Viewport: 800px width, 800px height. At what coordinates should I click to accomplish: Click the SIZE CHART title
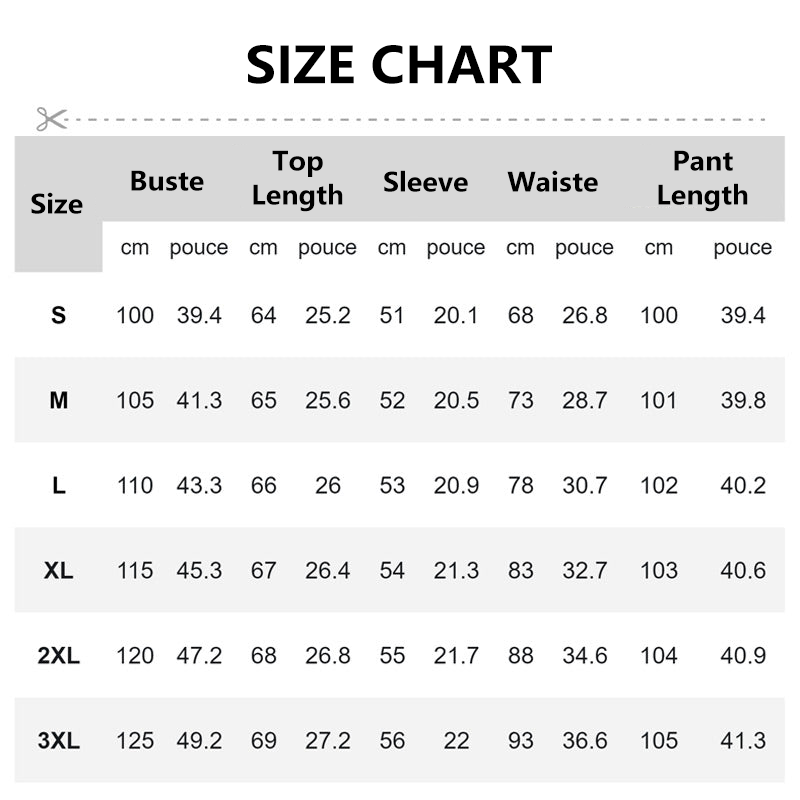tap(399, 65)
